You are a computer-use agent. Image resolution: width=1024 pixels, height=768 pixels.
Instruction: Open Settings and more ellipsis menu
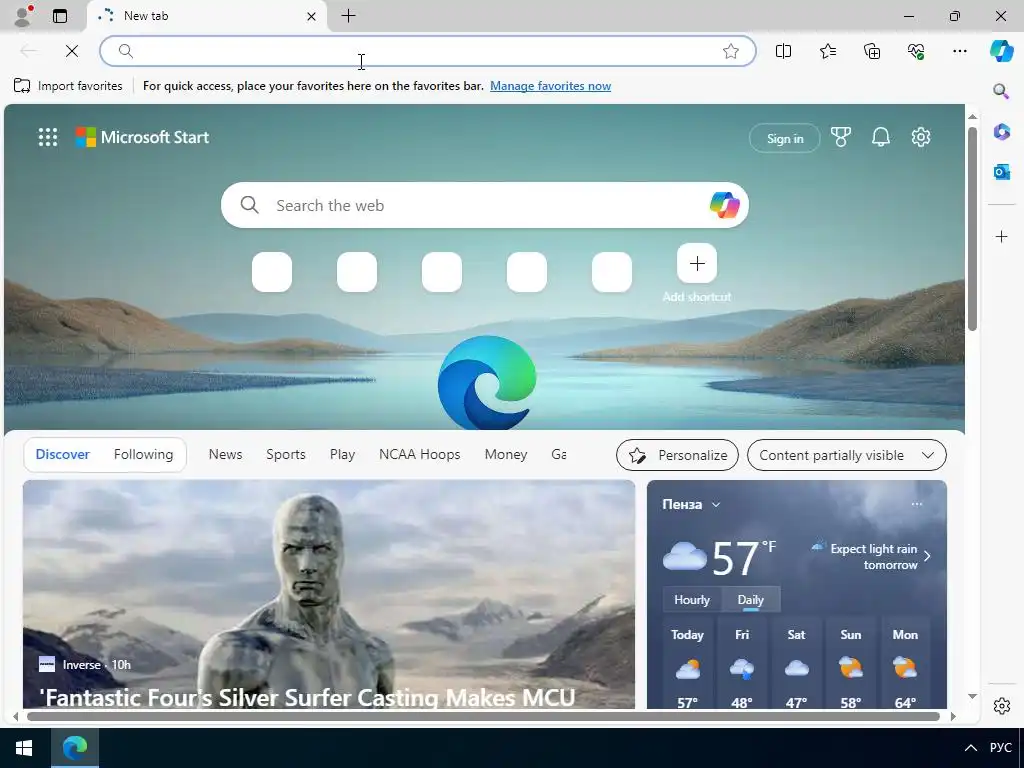(959, 51)
